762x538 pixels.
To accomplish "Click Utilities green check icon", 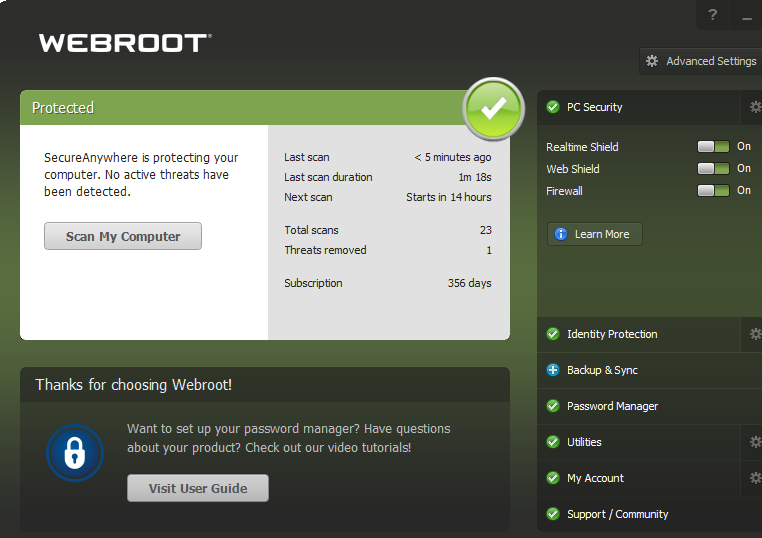I will [553, 442].
